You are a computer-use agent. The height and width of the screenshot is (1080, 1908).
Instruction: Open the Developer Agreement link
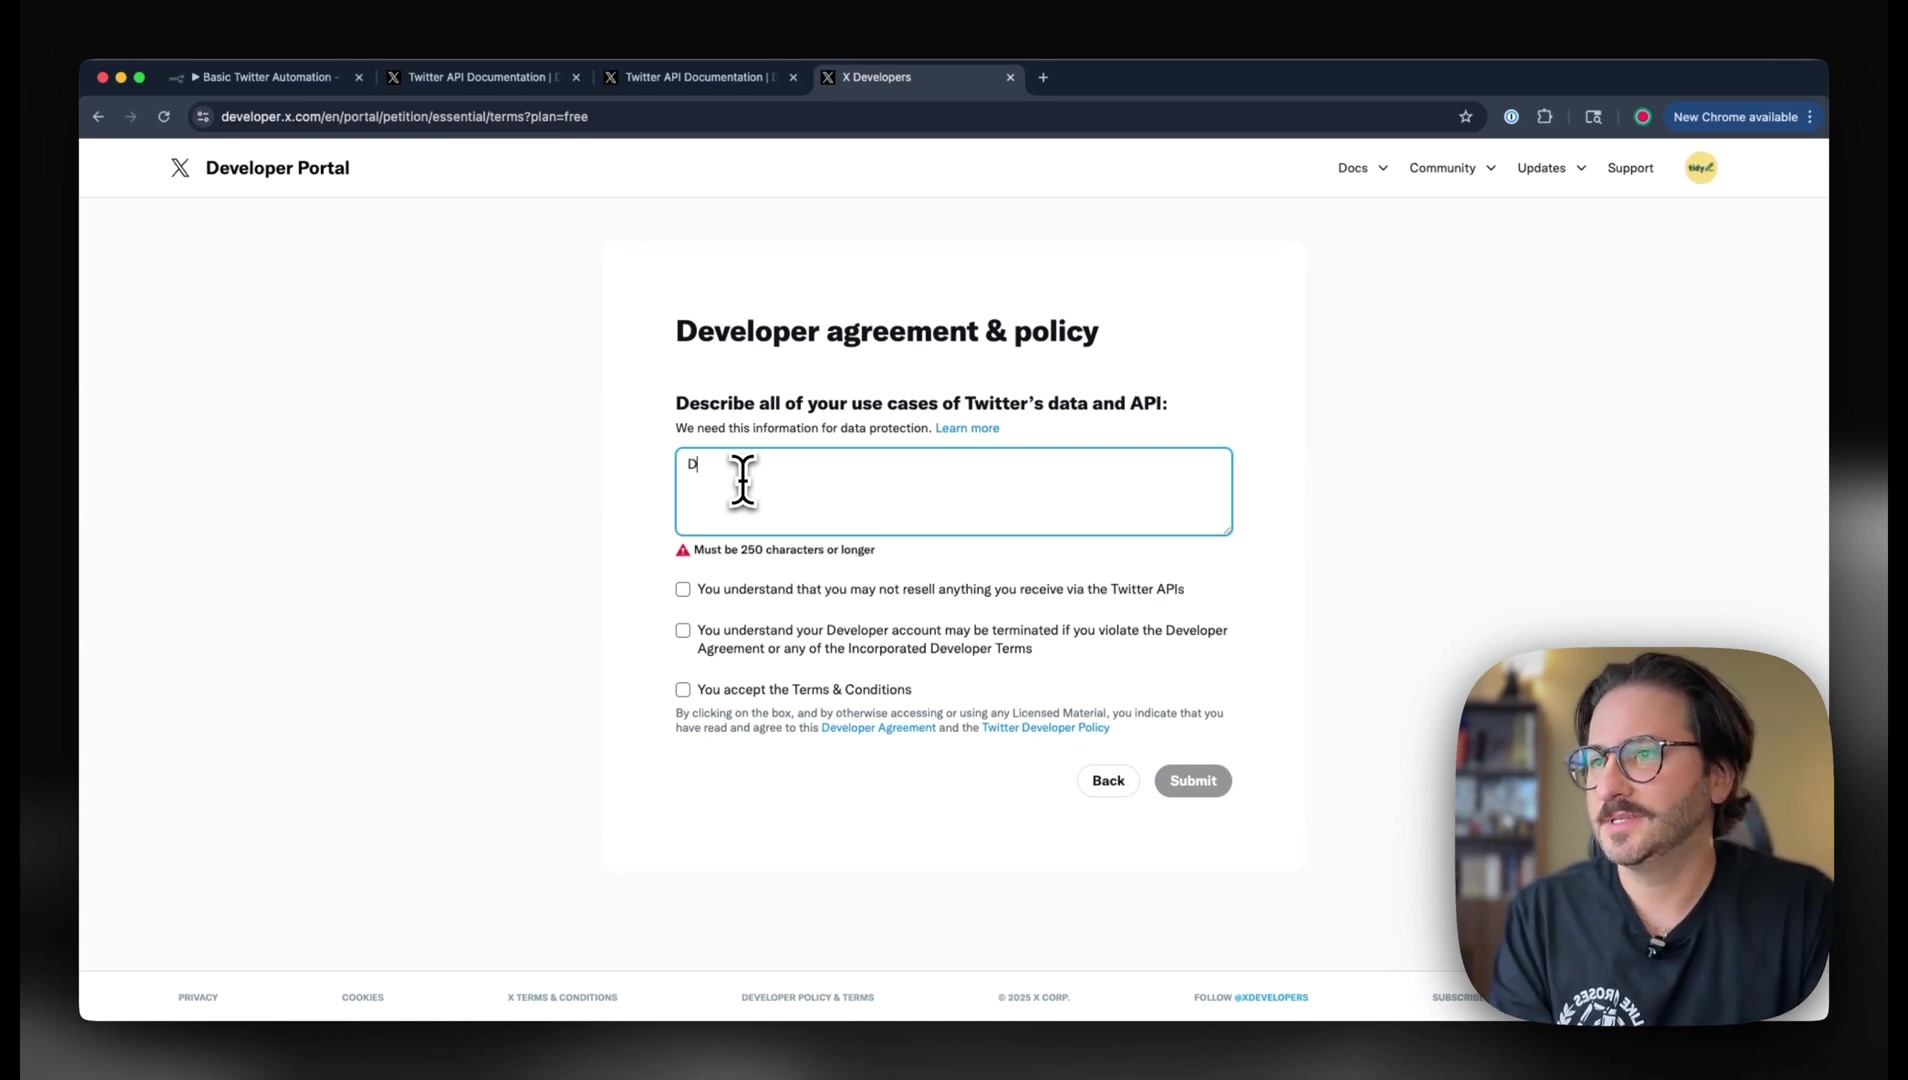point(878,728)
